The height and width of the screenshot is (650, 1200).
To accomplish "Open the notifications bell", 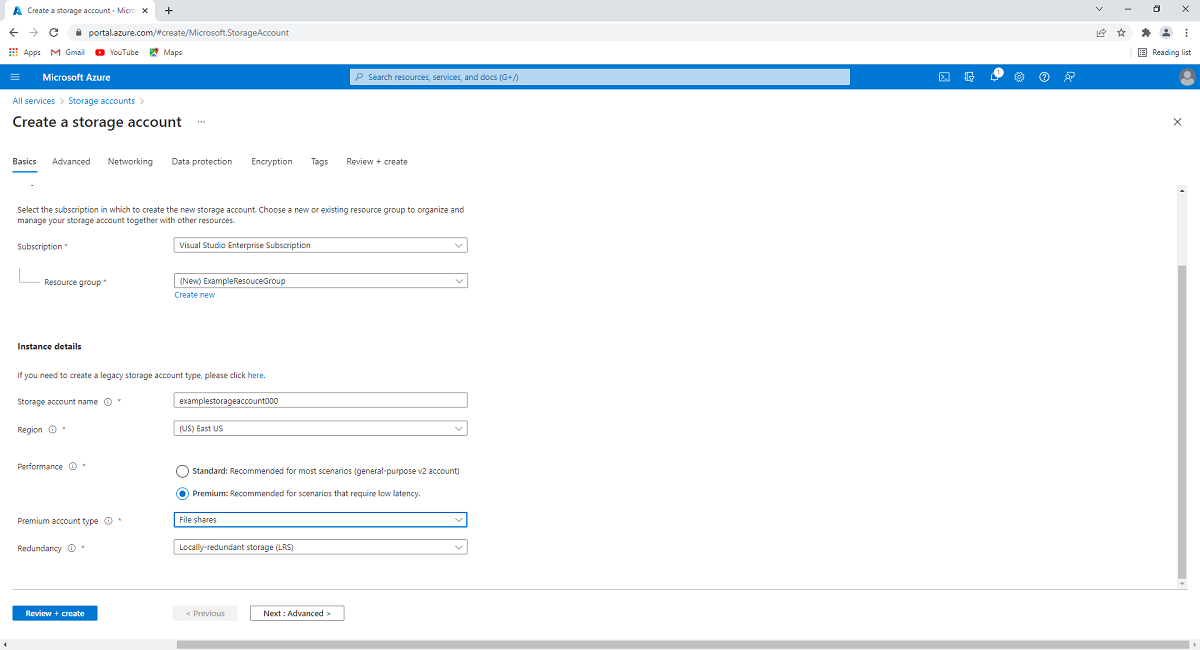I will tap(995, 77).
